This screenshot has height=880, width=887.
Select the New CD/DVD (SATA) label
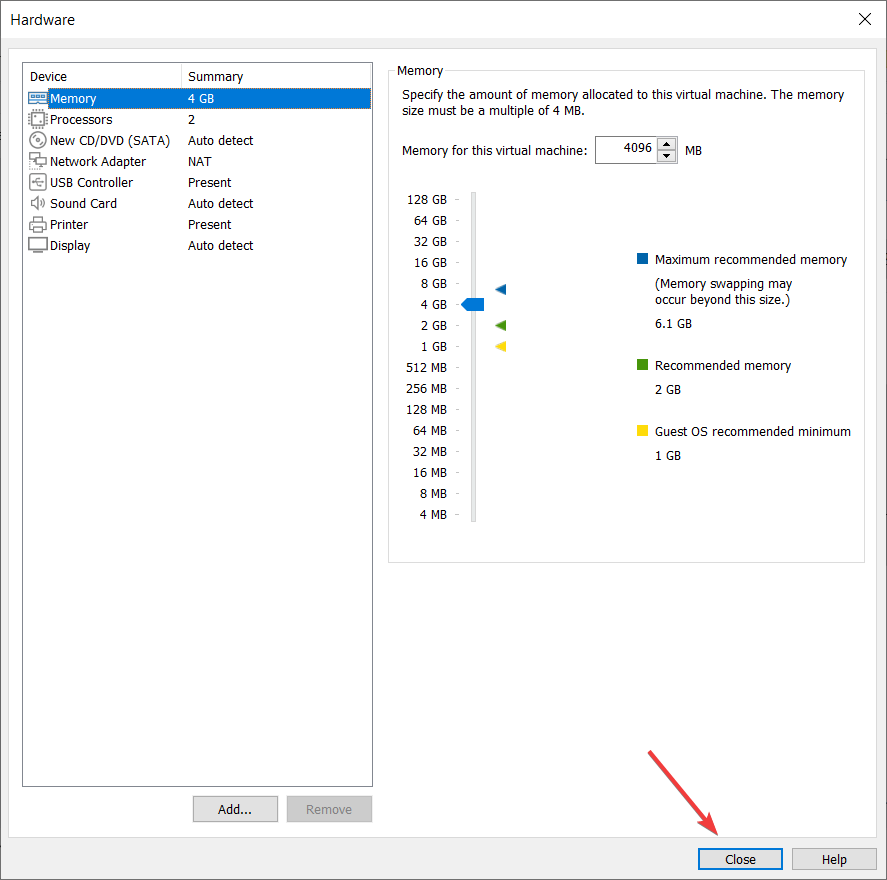coord(110,140)
